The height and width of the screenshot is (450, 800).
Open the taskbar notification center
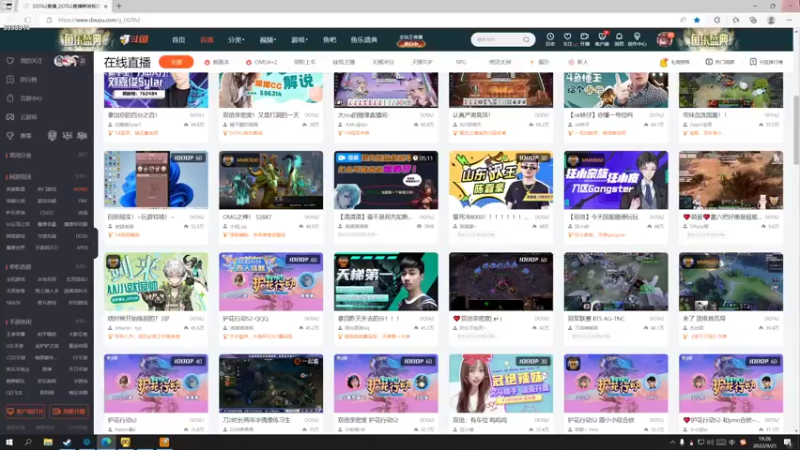[x=788, y=442]
